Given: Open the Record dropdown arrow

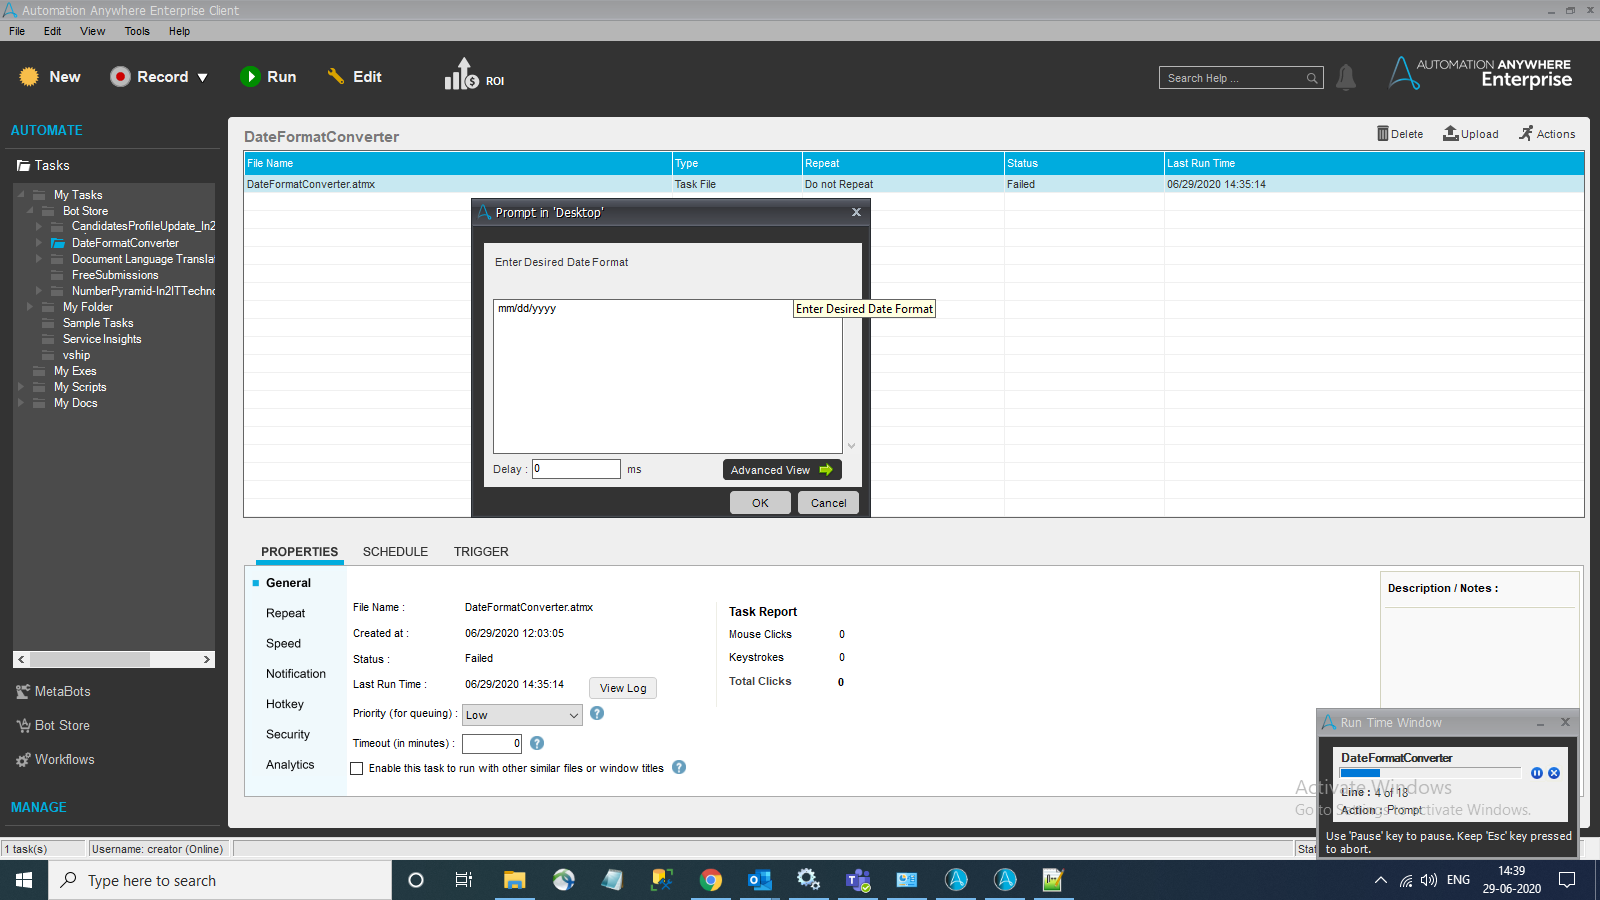Looking at the screenshot, I should point(203,77).
